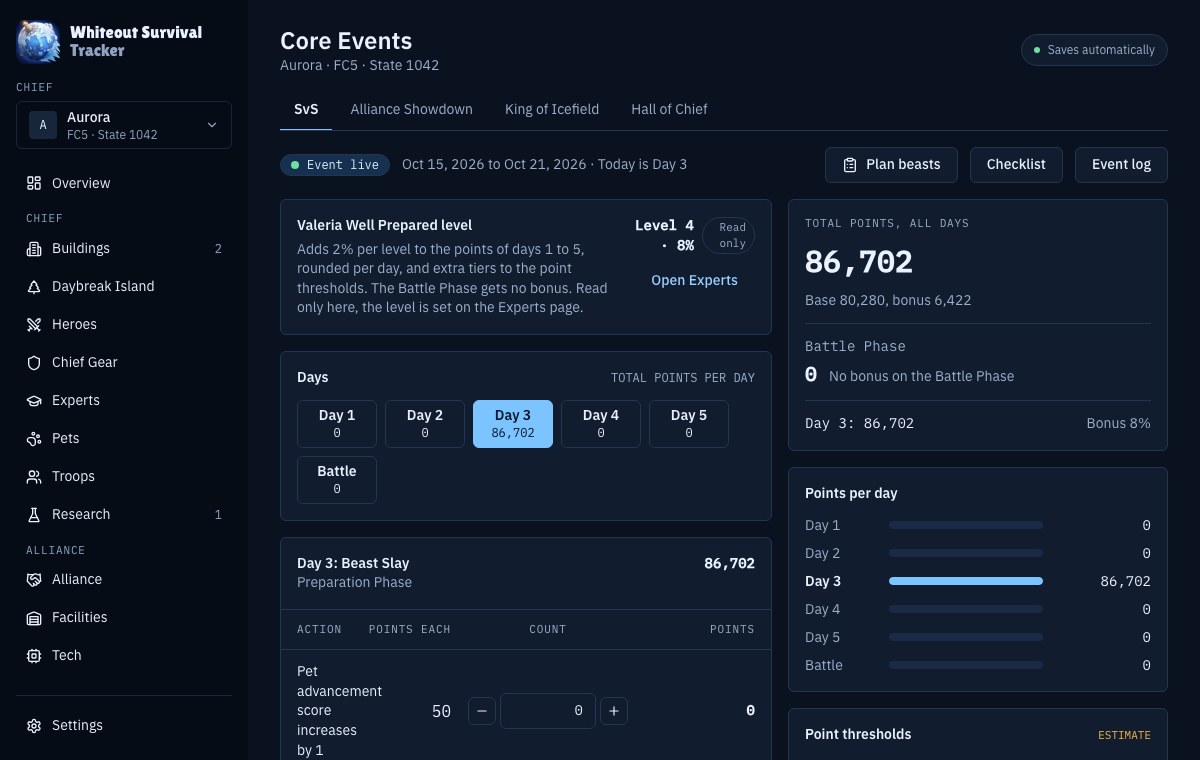Click the Heroes crossed-swords icon
Image resolution: width=1200 pixels, height=760 pixels.
34,324
